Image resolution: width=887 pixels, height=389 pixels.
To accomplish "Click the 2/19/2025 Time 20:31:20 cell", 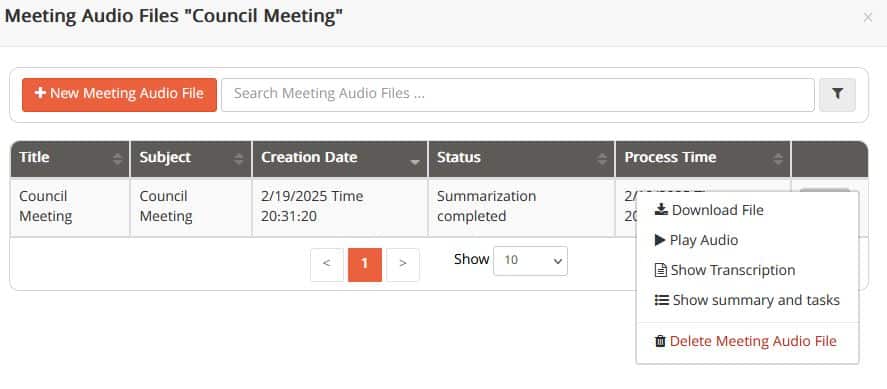I will 340,207.
